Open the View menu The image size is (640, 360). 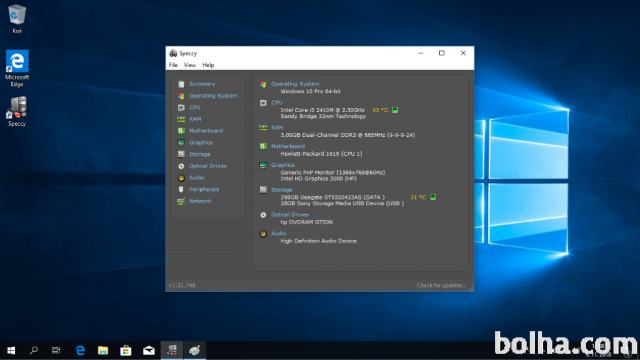coord(190,65)
